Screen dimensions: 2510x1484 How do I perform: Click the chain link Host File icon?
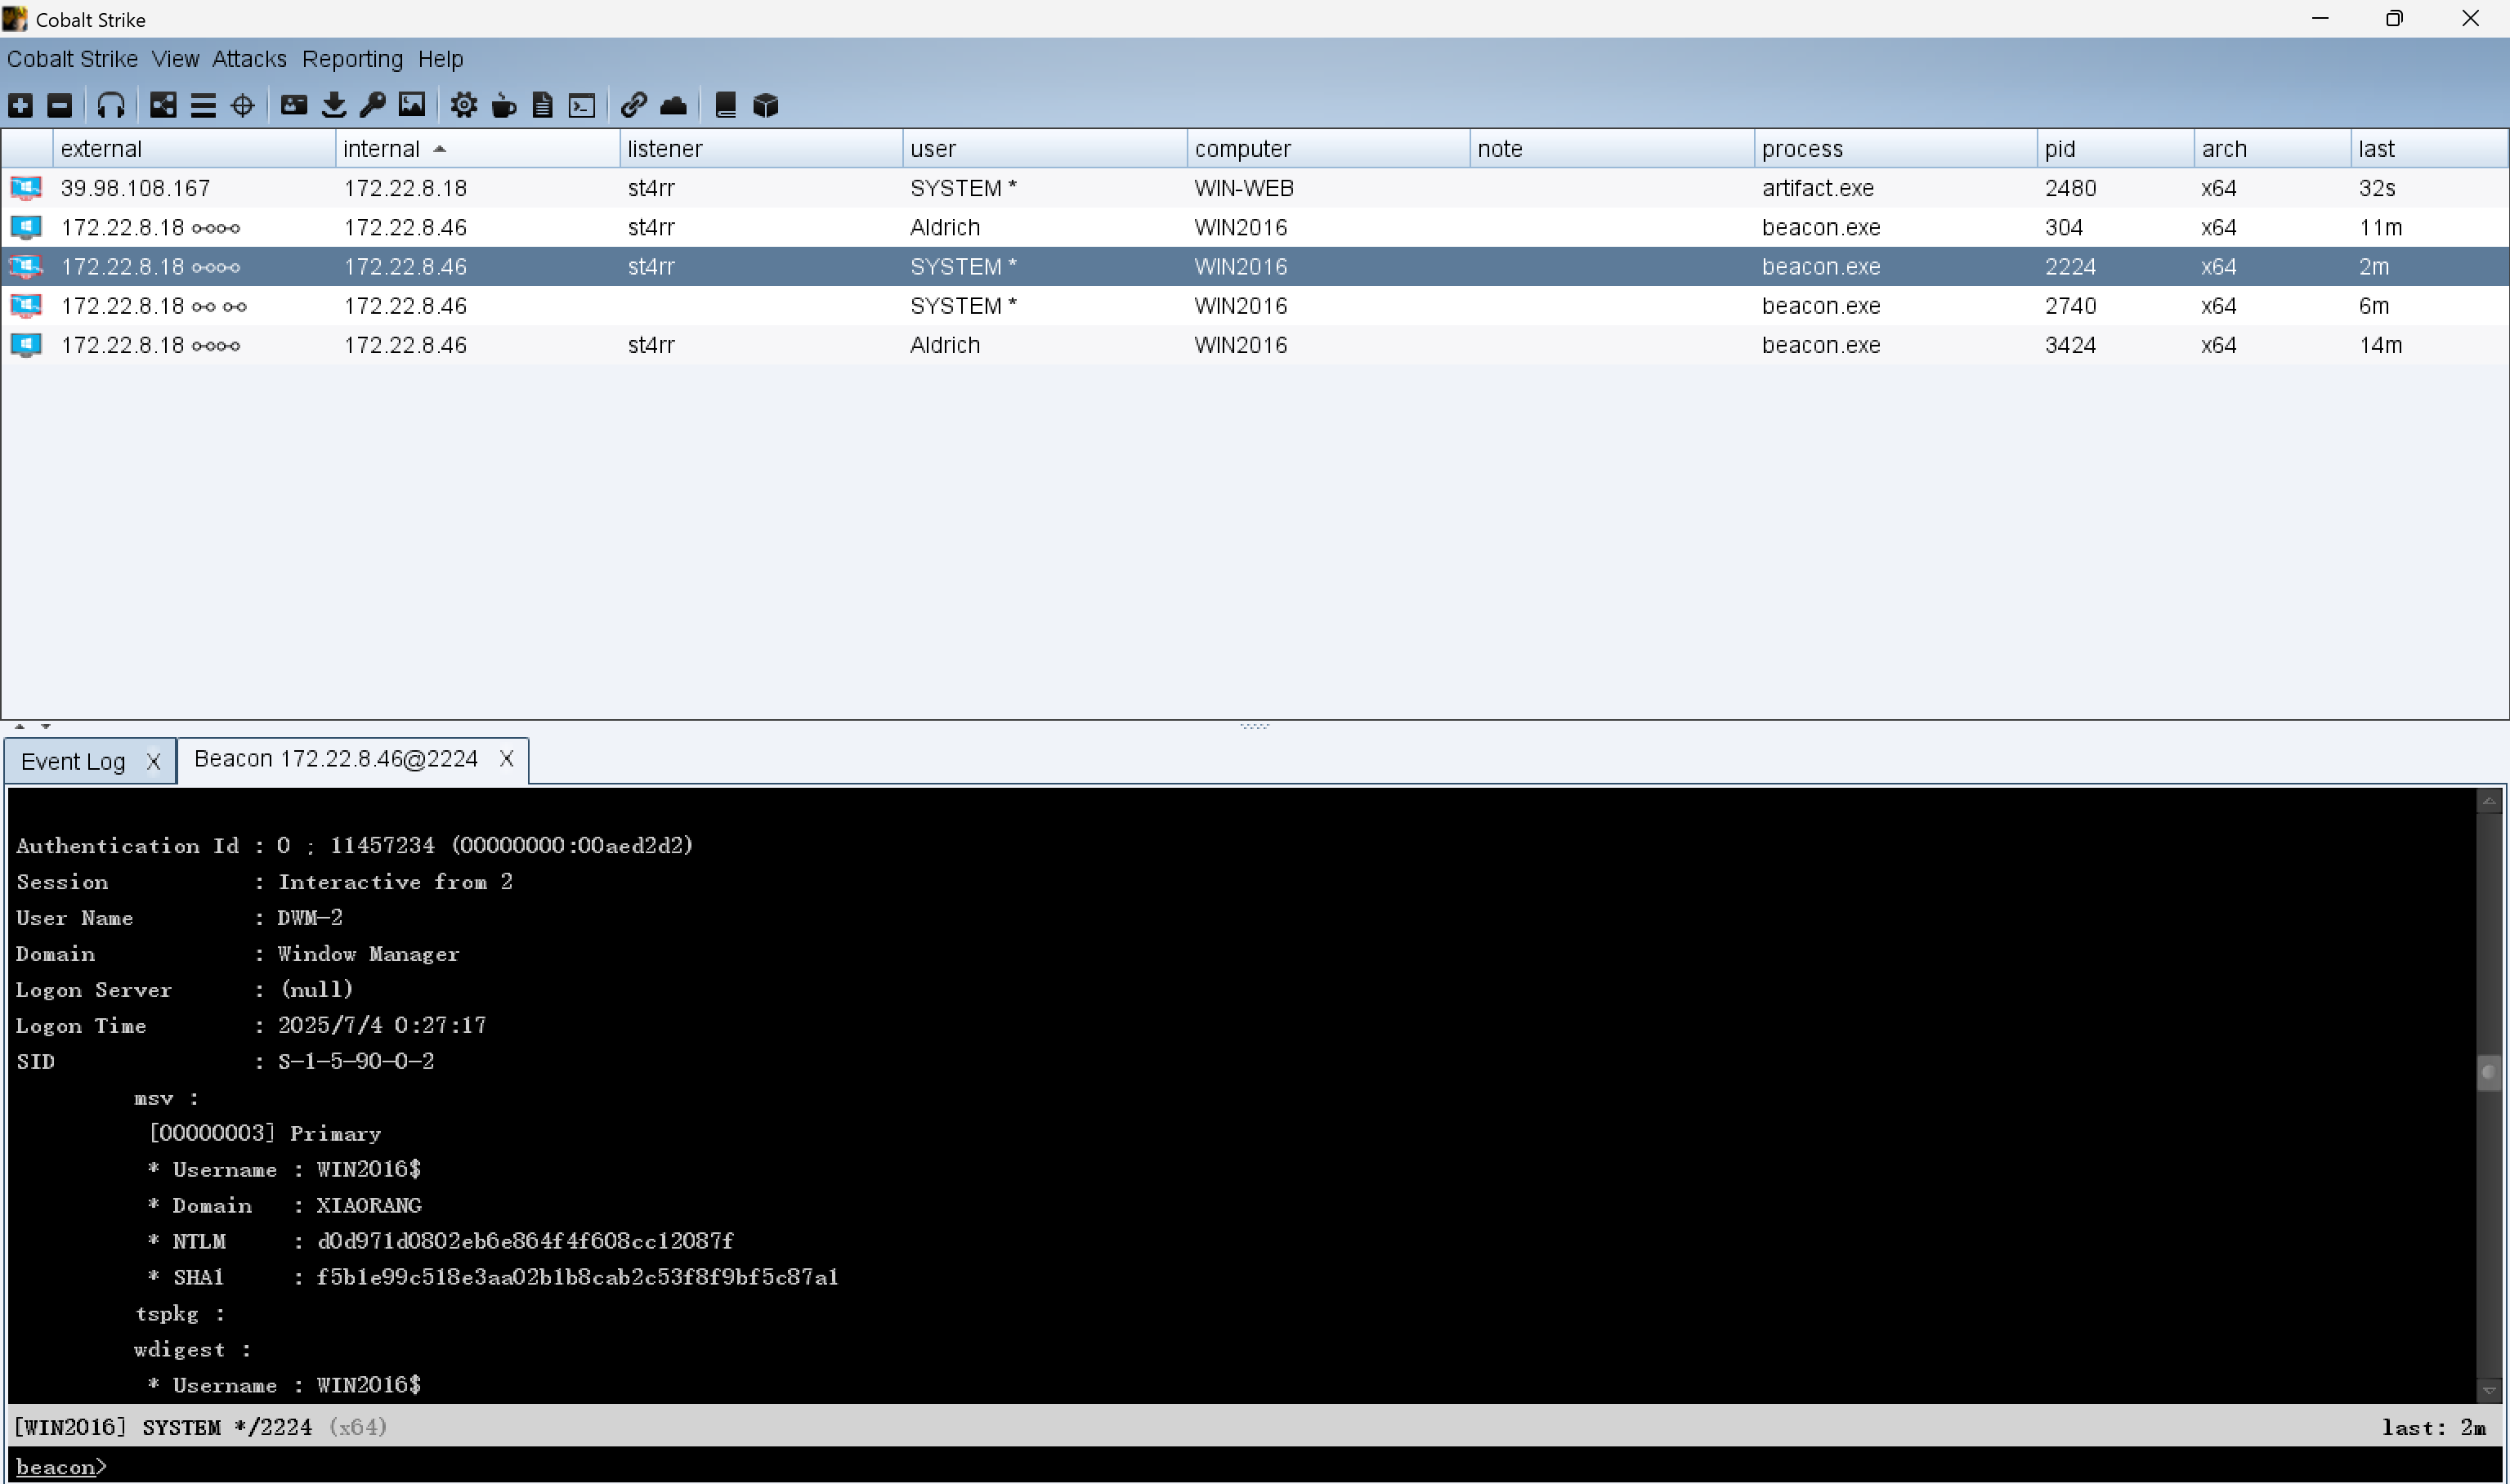coord(633,105)
